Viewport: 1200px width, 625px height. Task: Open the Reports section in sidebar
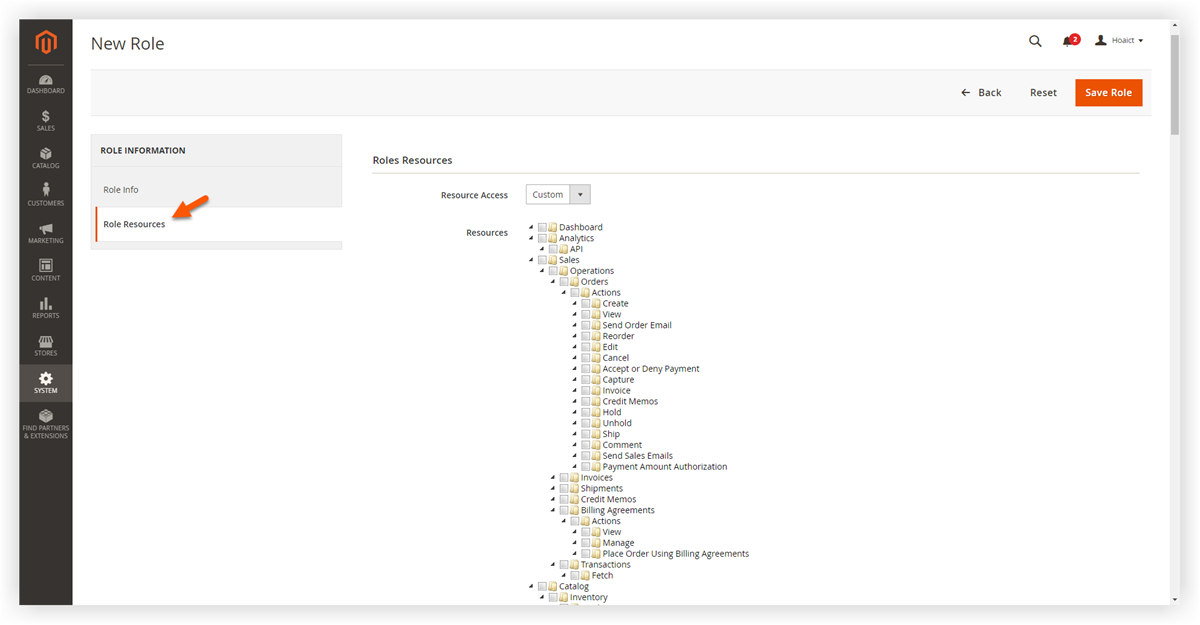45,308
